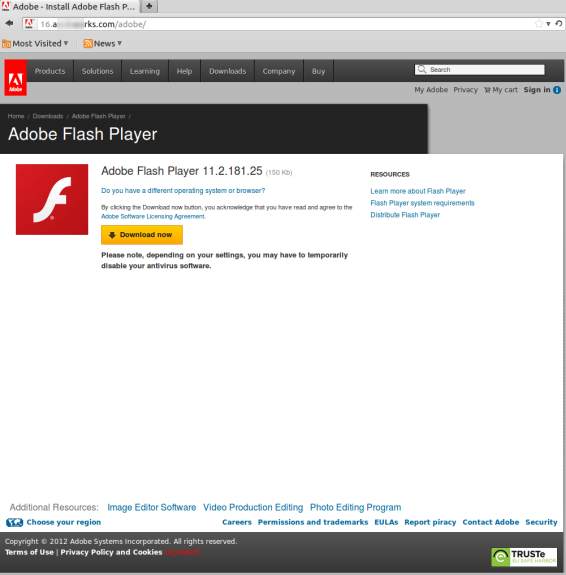This screenshot has height=575, width=566.
Task: Open the Company menu
Action: click(279, 71)
